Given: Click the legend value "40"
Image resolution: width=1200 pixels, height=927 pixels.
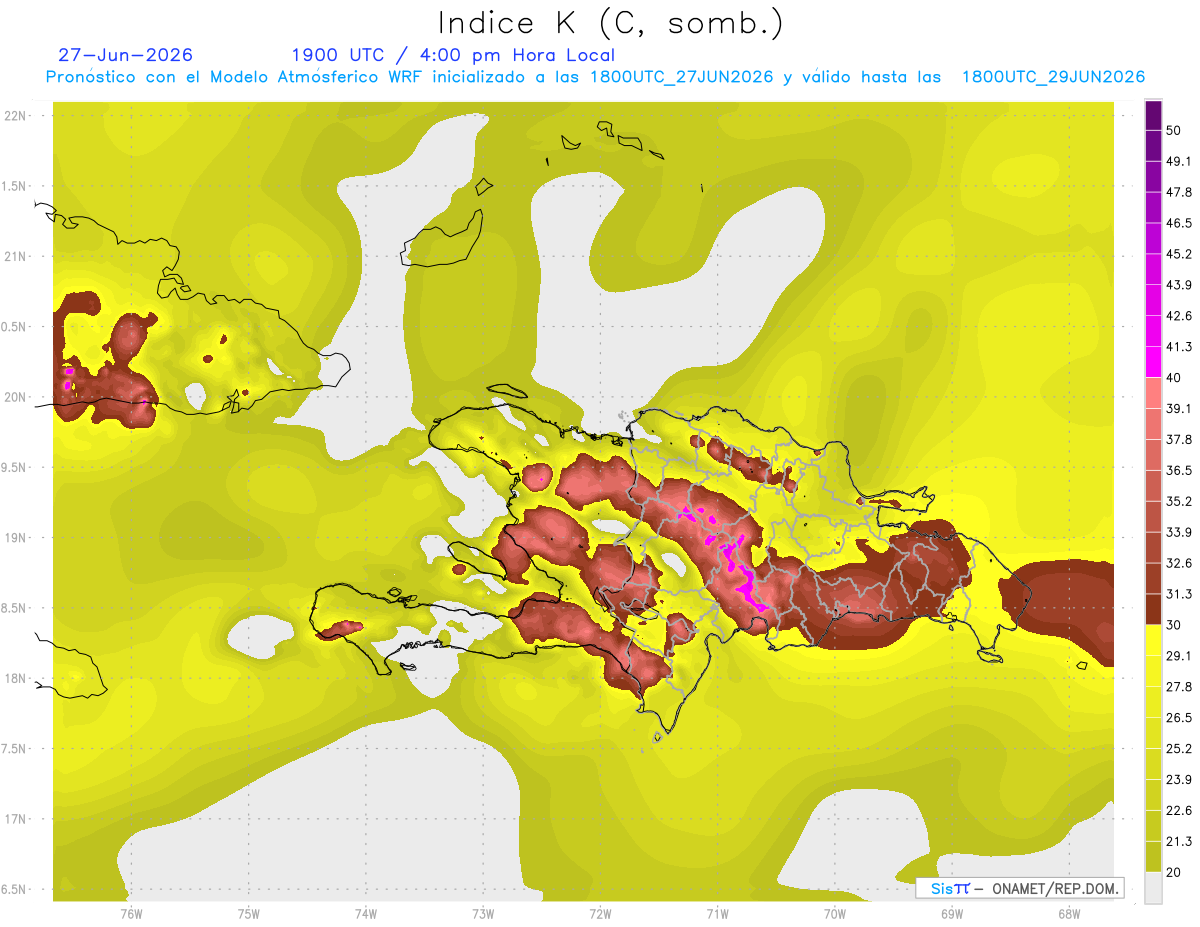Looking at the screenshot, I should click(1175, 377).
